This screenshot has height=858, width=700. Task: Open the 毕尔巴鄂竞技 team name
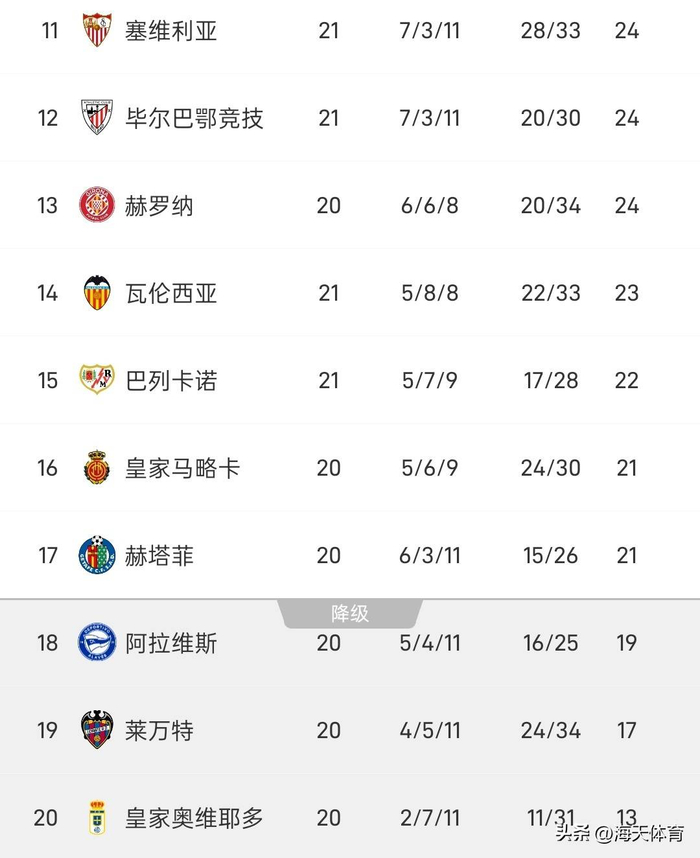[x=194, y=118]
